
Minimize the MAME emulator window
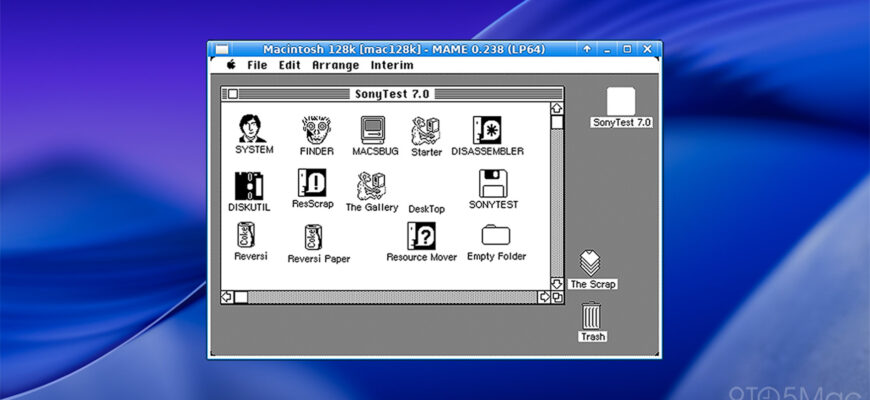(607, 49)
